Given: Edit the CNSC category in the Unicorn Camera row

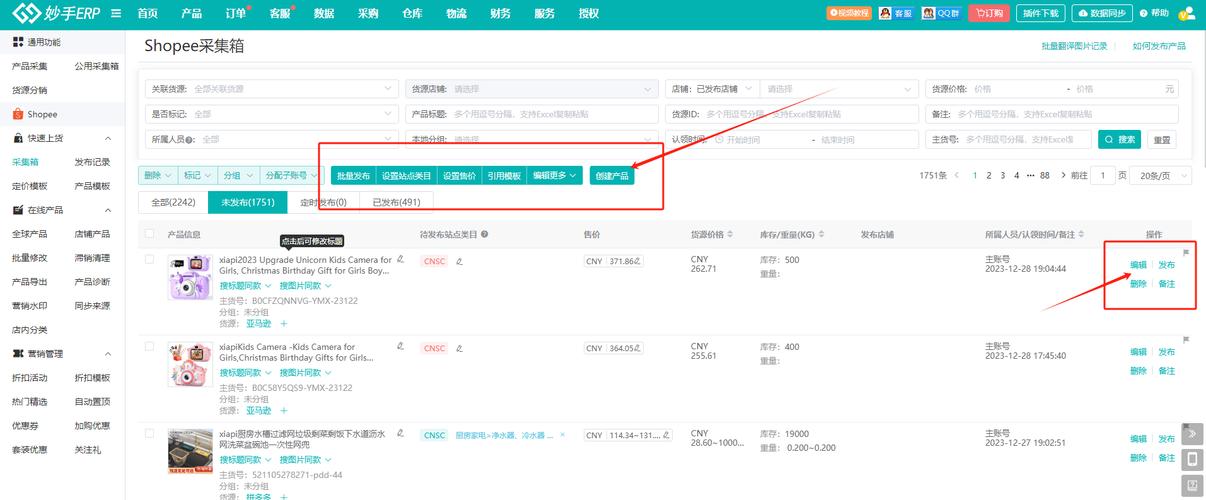Looking at the screenshot, I should [x=460, y=262].
